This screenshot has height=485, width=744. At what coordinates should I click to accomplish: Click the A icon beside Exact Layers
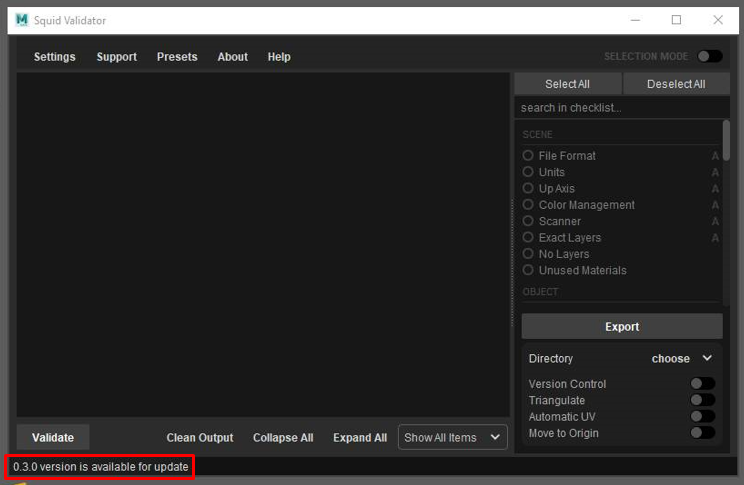(x=715, y=238)
